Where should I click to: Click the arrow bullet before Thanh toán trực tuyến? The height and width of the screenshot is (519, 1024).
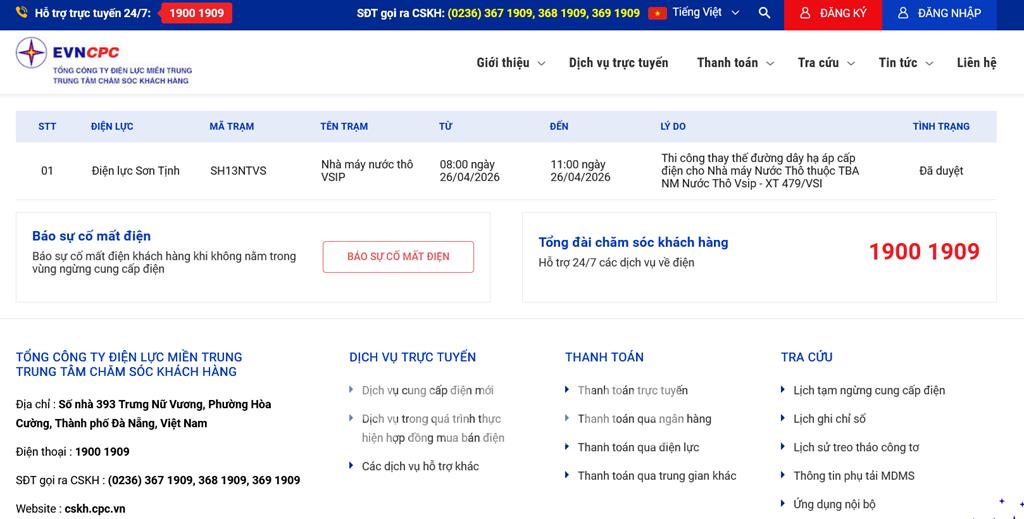pos(568,390)
